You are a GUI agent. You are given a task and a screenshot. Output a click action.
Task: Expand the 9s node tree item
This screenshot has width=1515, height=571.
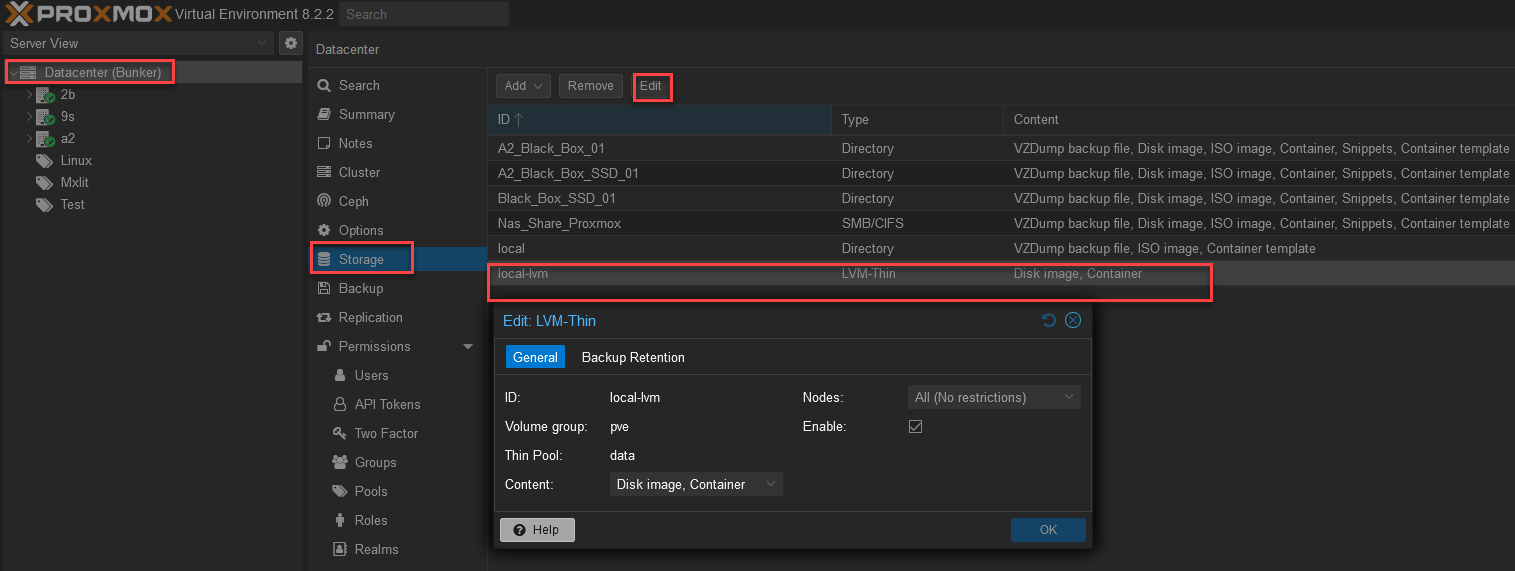[x=29, y=117]
